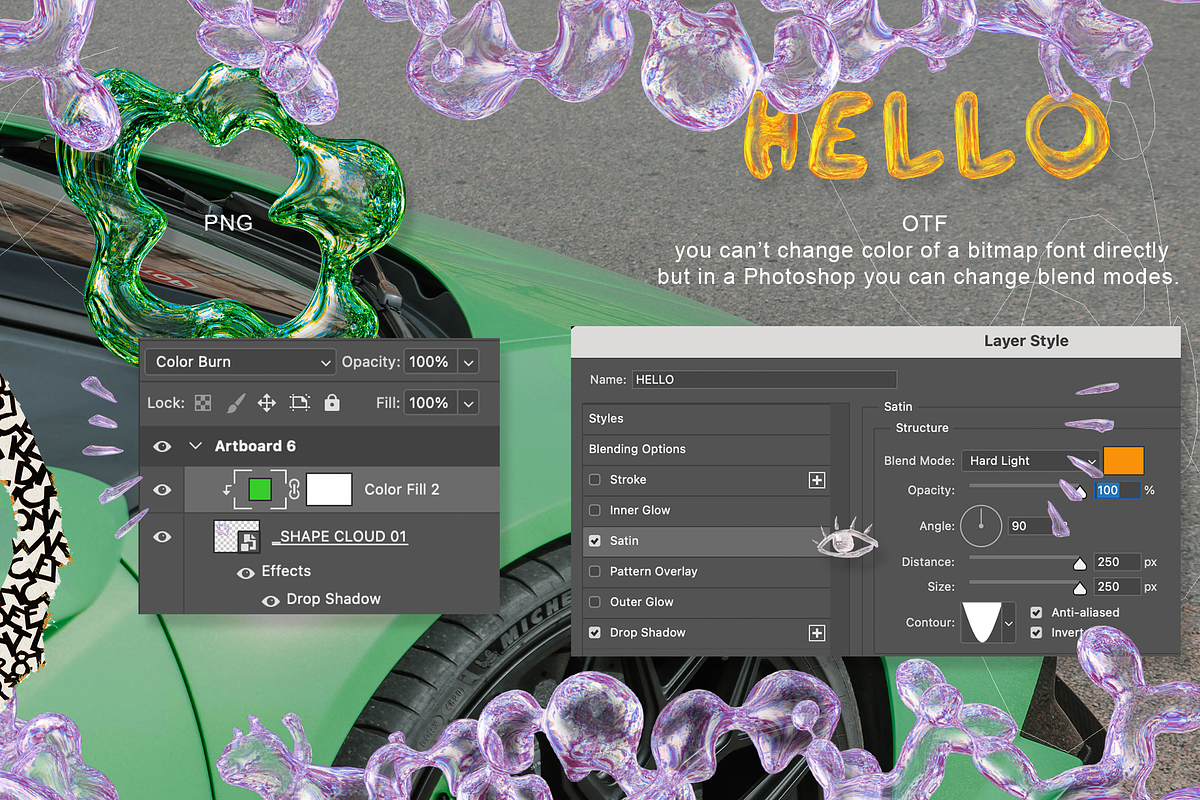Enable the Outer Glow checkbox
Viewport: 1200px width, 800px height.
[595, 602]
